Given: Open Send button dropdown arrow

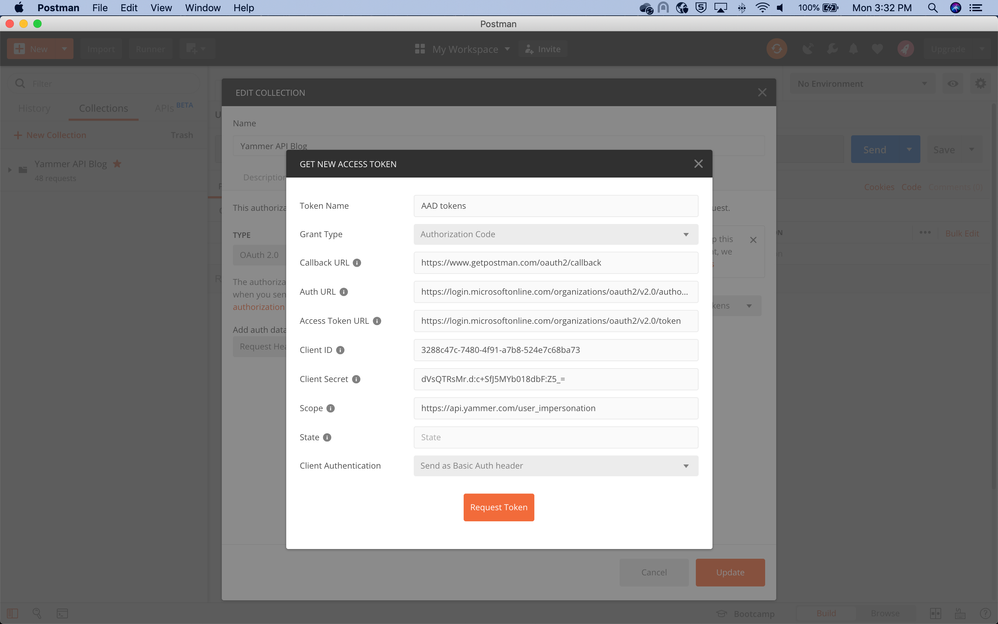Looking at the screenshot, I should 909,150.
